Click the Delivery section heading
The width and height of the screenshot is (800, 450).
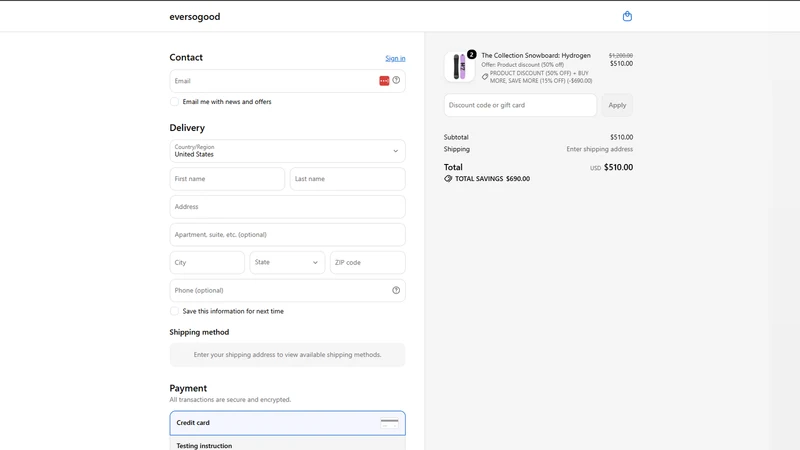pyautogui.click(x=187, y=128)
